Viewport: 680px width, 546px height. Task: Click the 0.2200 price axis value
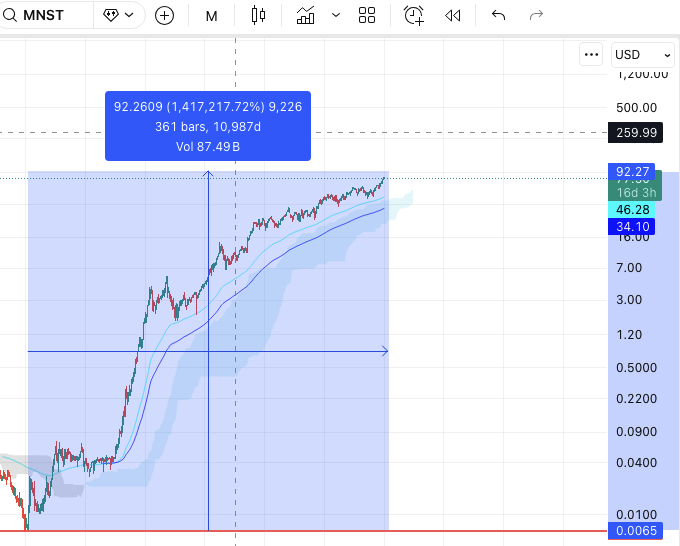pyautogui.click(x=636, y=399)
